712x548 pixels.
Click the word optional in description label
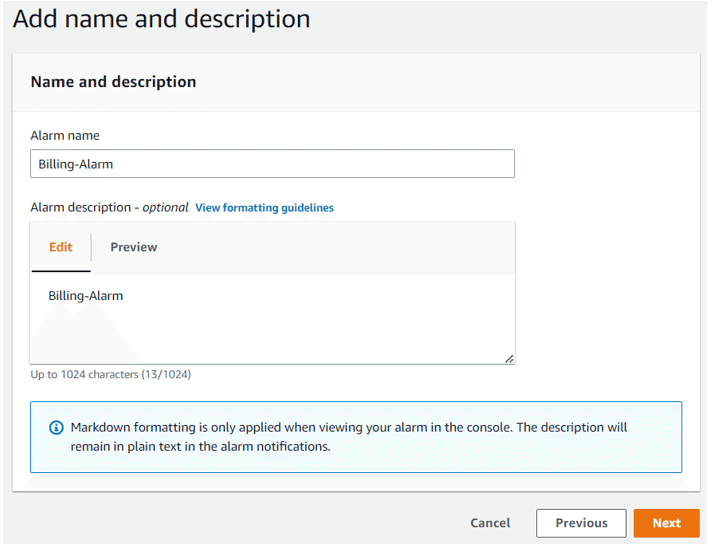165,207
